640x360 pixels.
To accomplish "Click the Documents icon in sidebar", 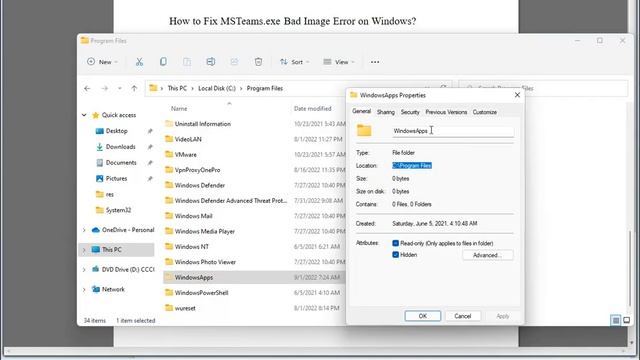I will 99,163.
